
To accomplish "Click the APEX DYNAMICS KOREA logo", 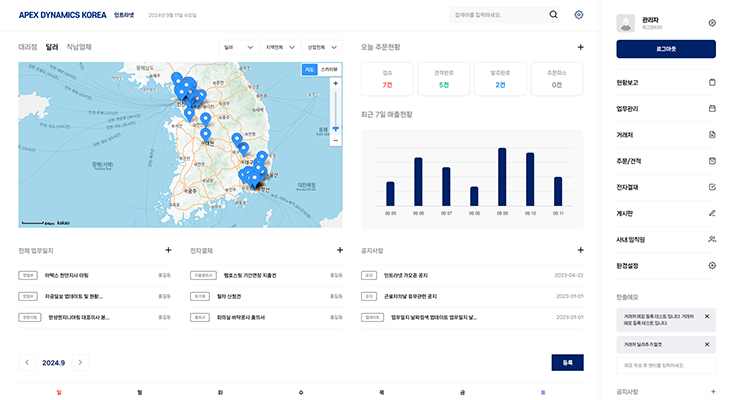I will tap(62, 15).
